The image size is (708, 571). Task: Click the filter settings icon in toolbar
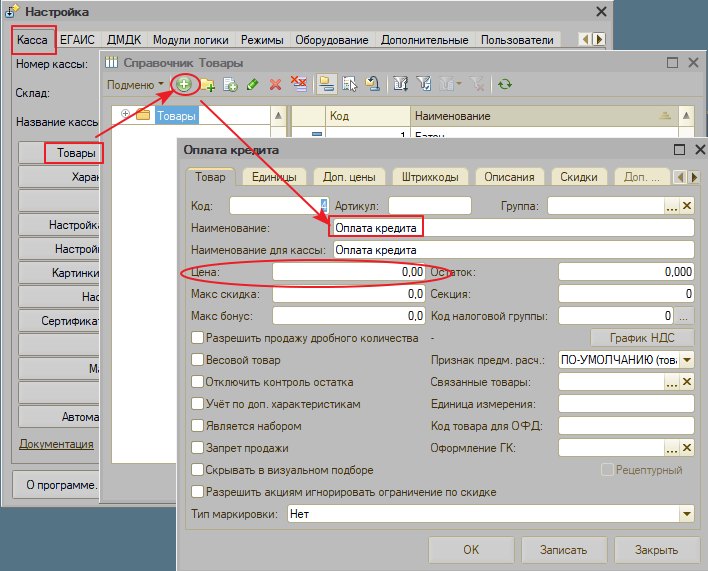tap(401, 84)
